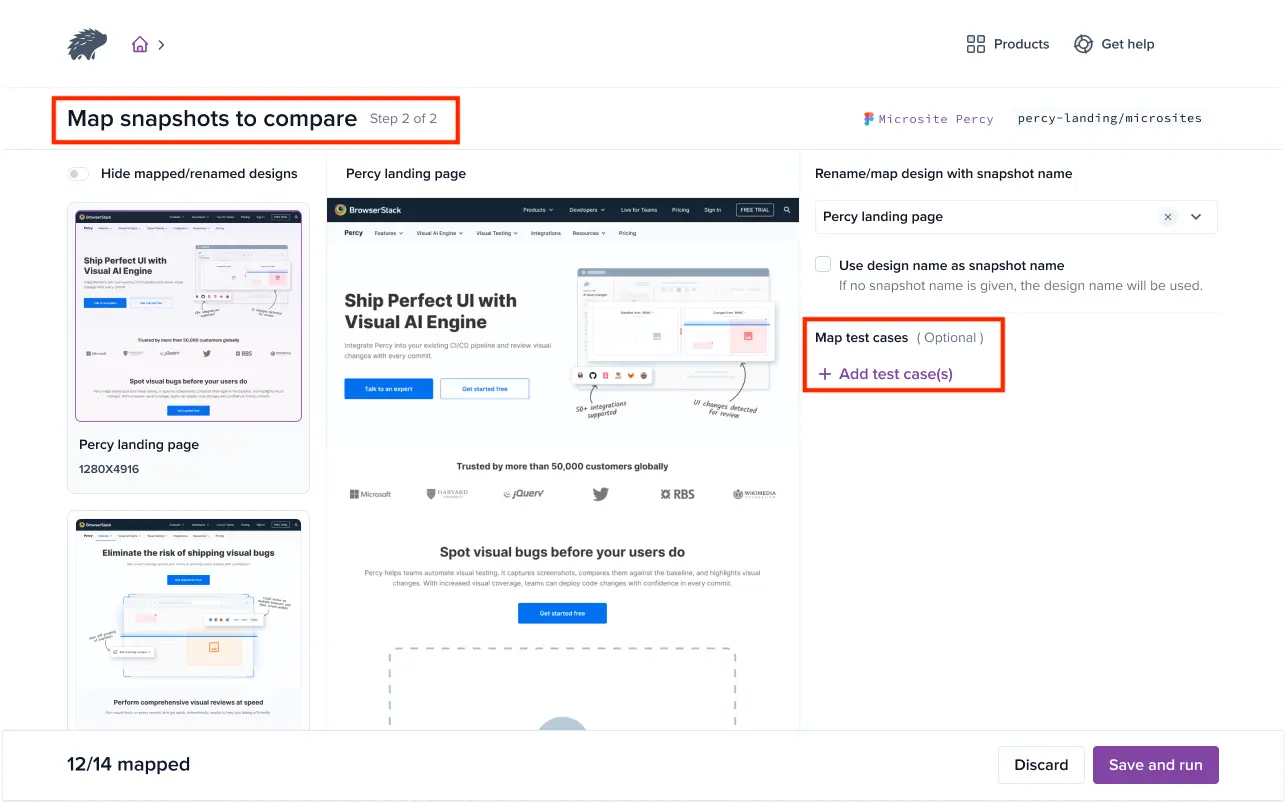This screenshot has height=804, width=1286.
Task: Click the plus icon for adding test cases
Action: coord(825,374)
